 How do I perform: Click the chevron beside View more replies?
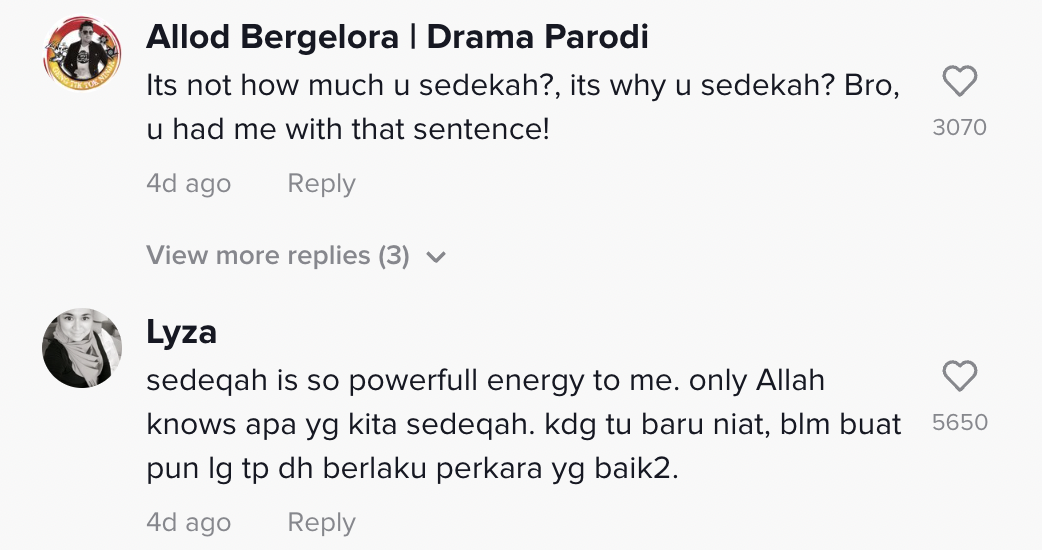point(435,257)
